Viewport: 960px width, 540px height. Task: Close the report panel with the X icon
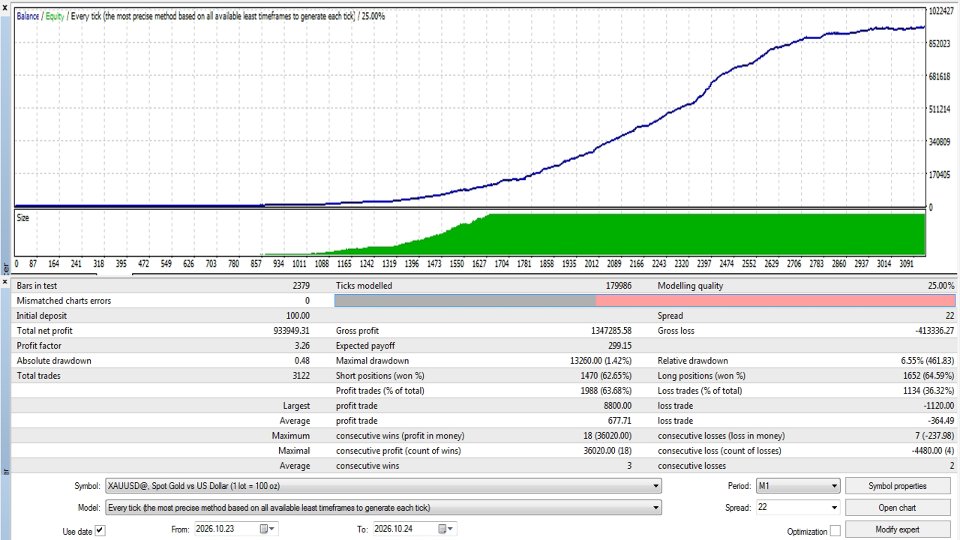coord(5,282)
